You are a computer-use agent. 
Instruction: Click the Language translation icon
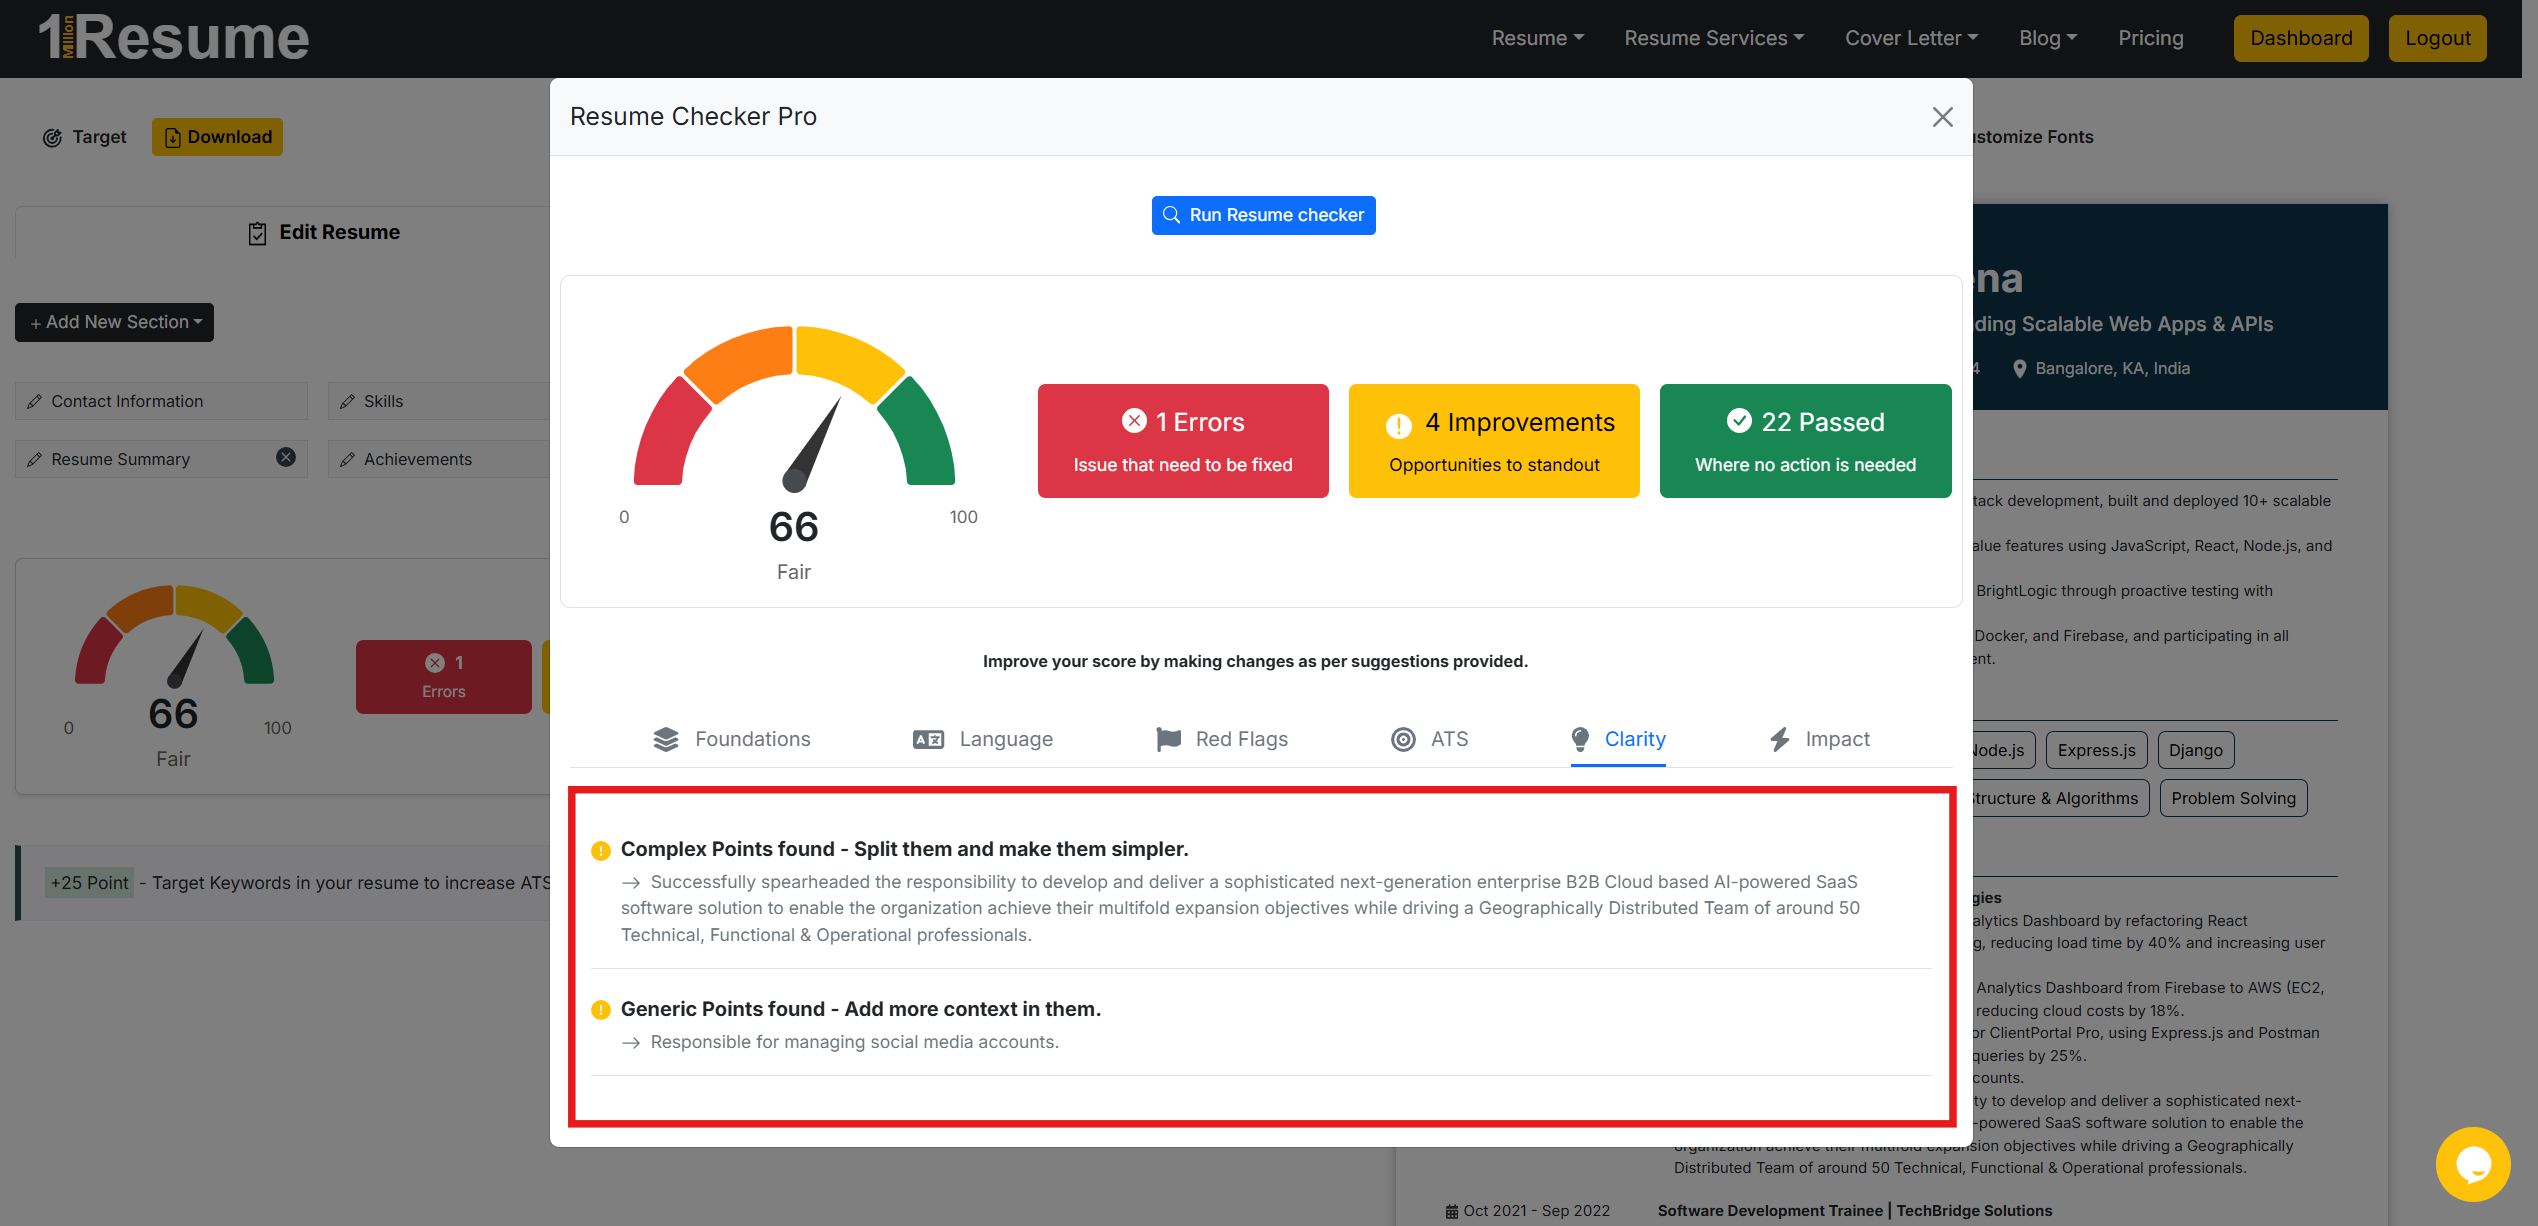(928, 739)
